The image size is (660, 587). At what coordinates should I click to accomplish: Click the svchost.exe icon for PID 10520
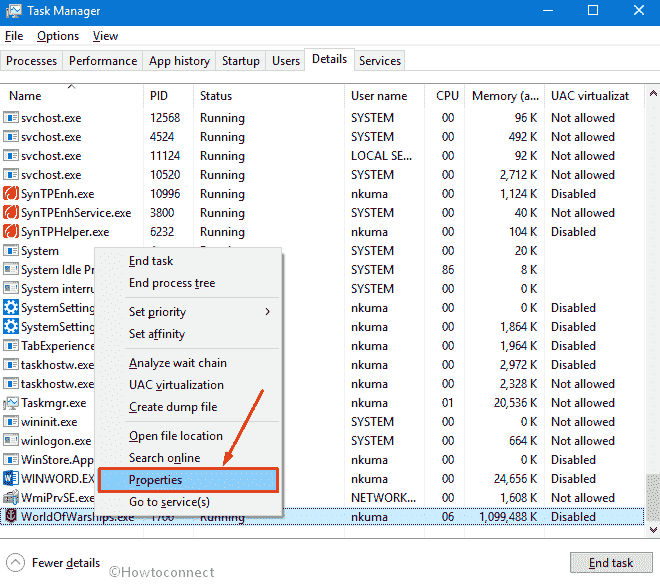pos(11,175)
